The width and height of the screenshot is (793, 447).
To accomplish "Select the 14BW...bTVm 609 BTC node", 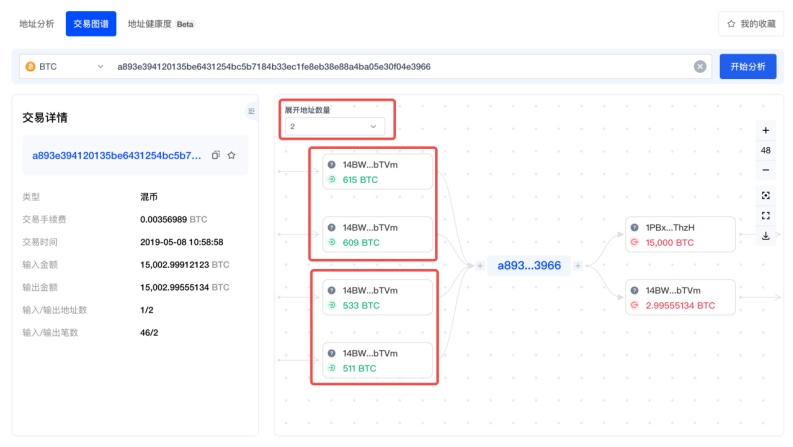I will (377, 235).
